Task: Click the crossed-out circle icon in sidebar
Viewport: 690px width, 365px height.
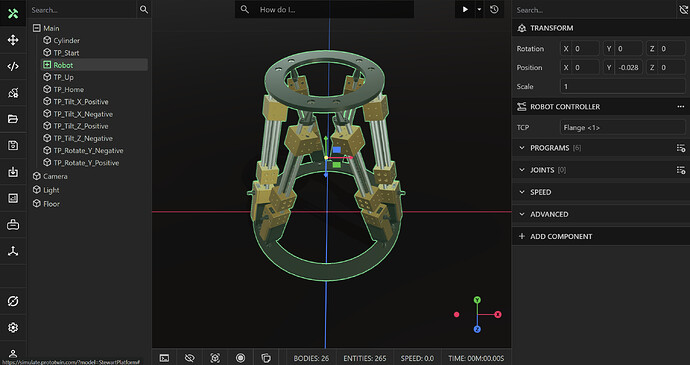Action: 13,301
